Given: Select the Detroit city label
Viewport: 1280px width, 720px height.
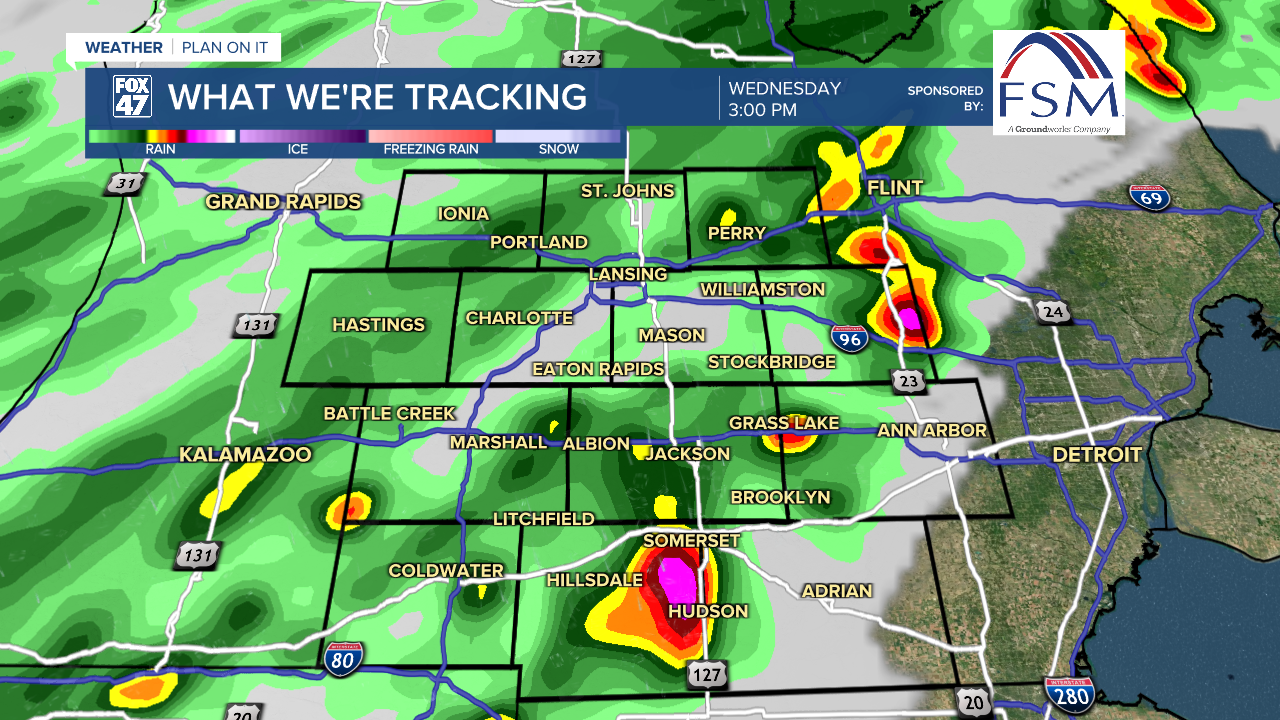Looking at the screenshot, I should click(1096, 455).
